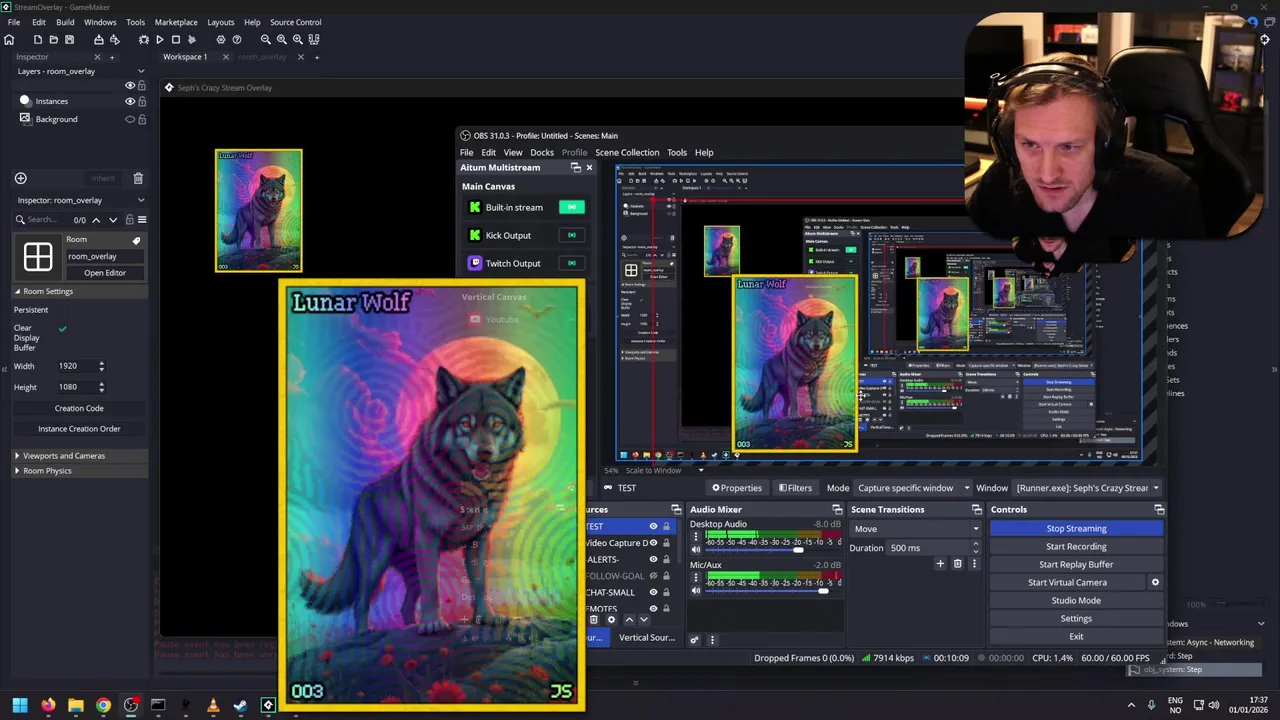Open the Start Virtual Camera gear settings in OBS
The height and width of the screenshot is (720, 1280).
[x=1155, y=582]
